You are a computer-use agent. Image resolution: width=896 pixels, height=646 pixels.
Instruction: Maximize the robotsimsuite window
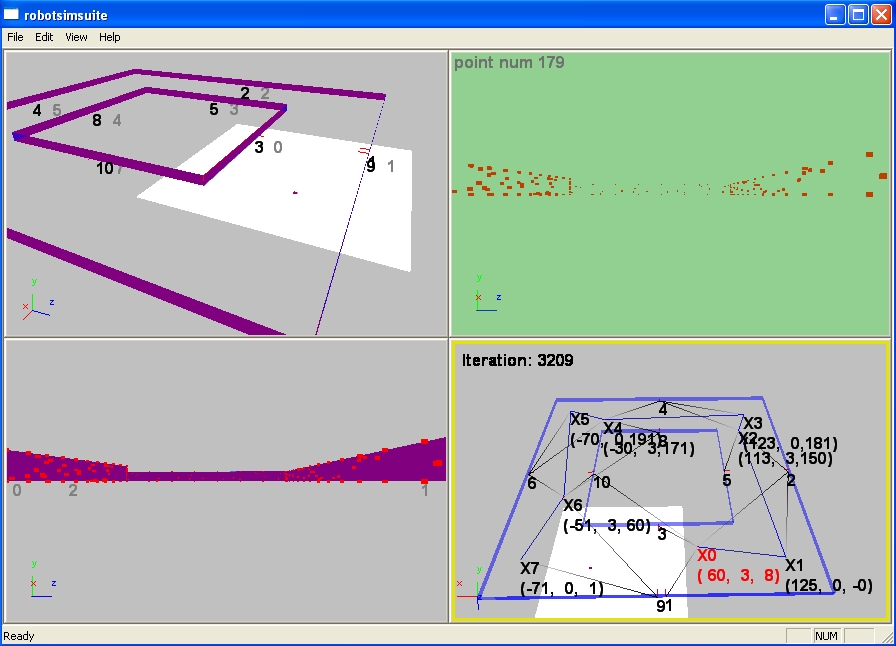[858, 15]
